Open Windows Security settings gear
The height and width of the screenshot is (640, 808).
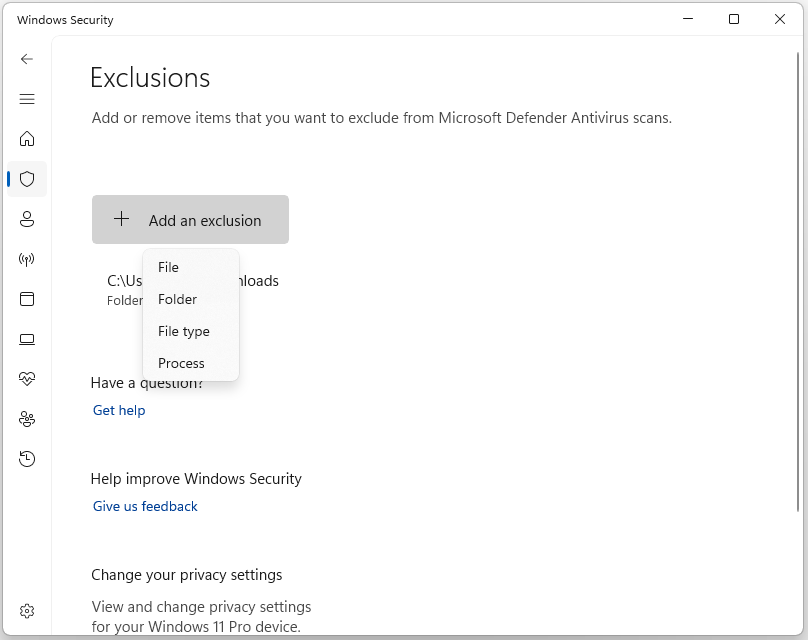[x=27, y=610]
